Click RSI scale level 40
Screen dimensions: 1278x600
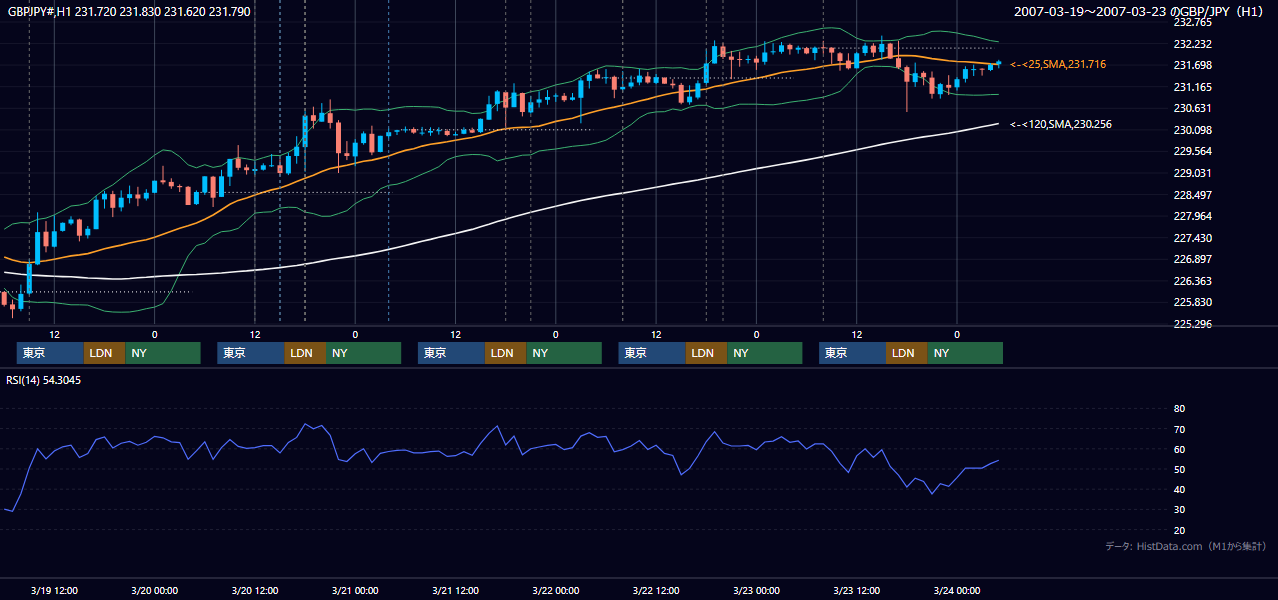(1179, 489)
